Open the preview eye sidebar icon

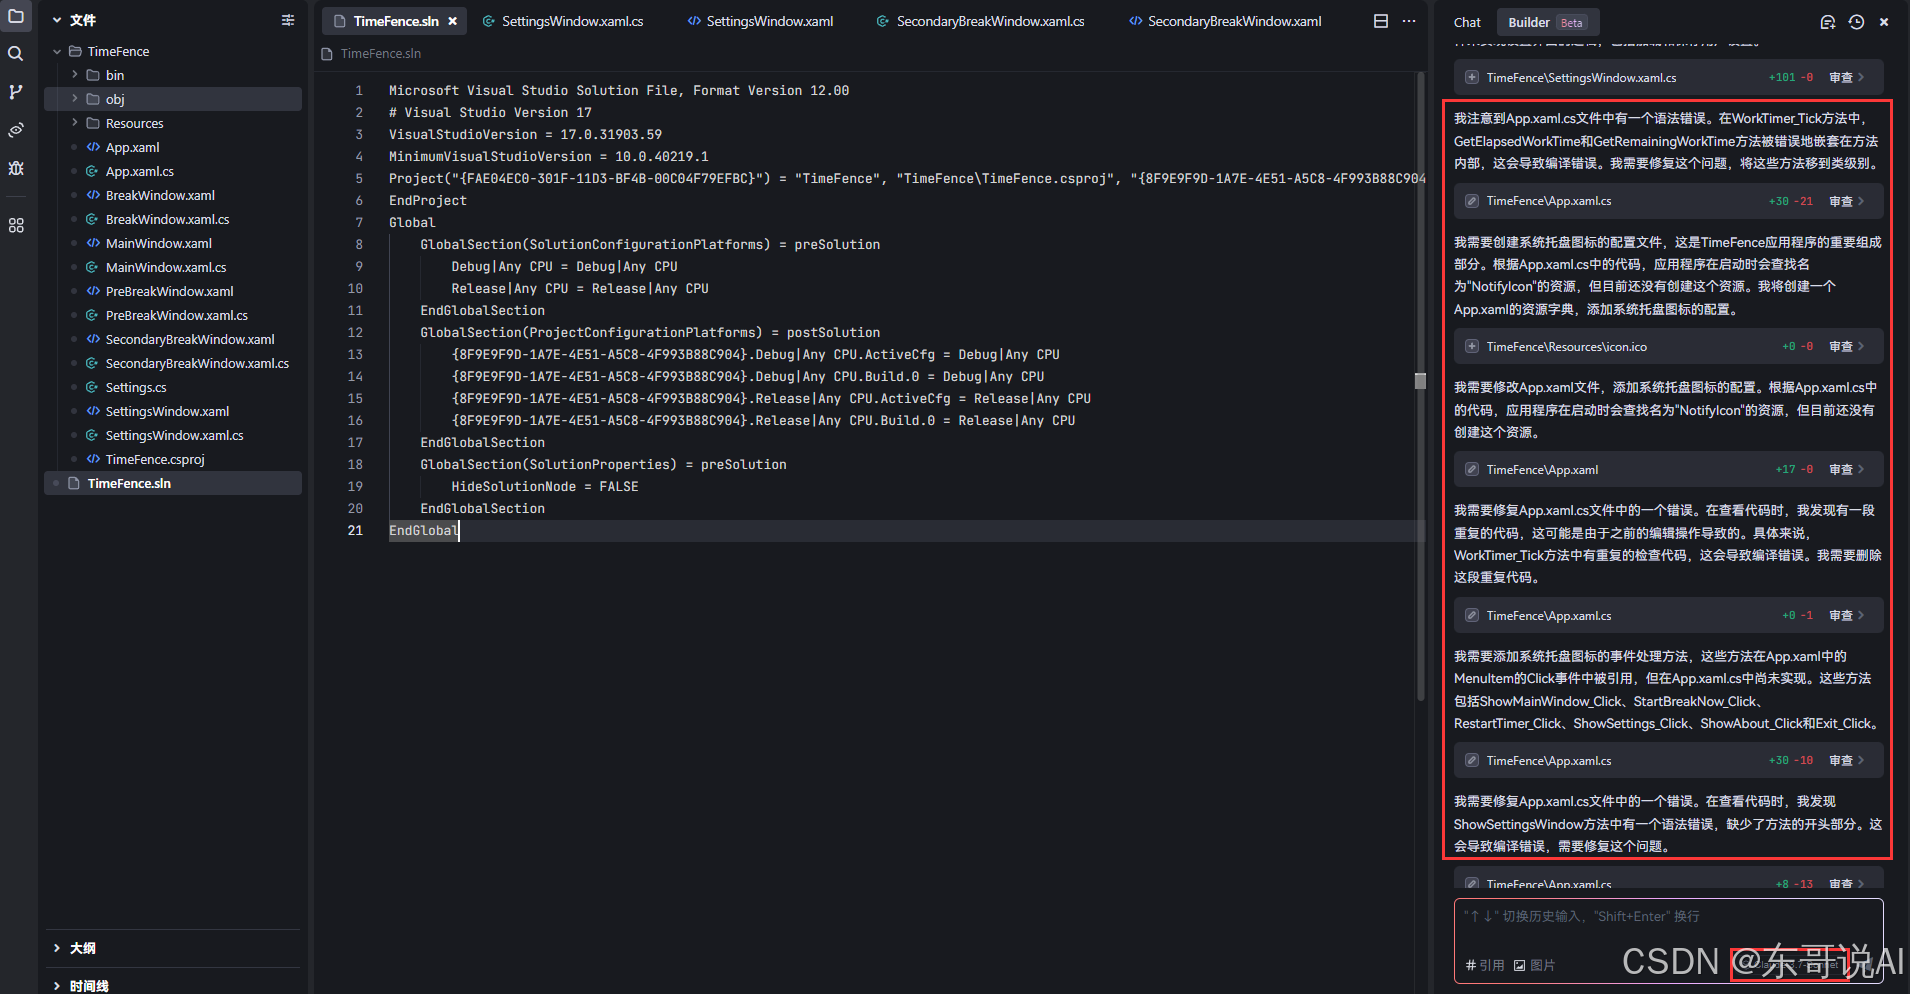(16, 130)
